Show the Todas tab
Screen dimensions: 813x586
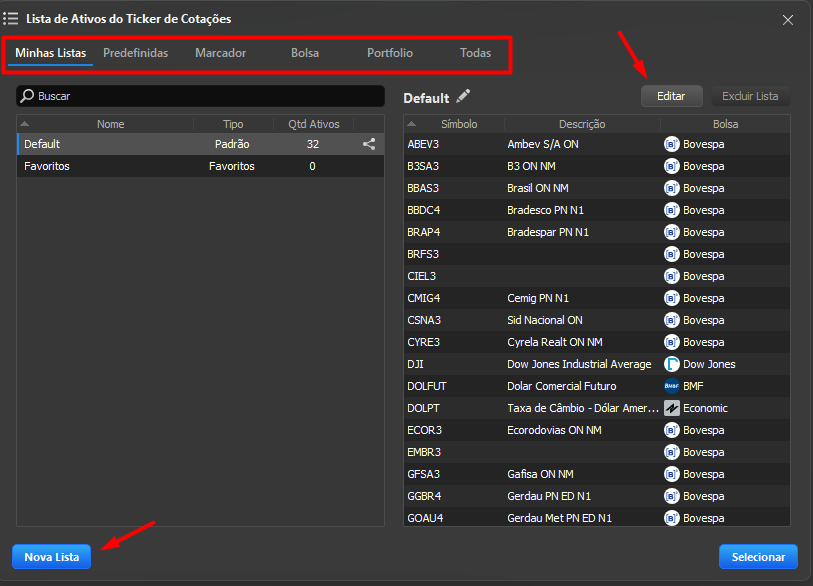pyautogui.click(x=475, y=53)
